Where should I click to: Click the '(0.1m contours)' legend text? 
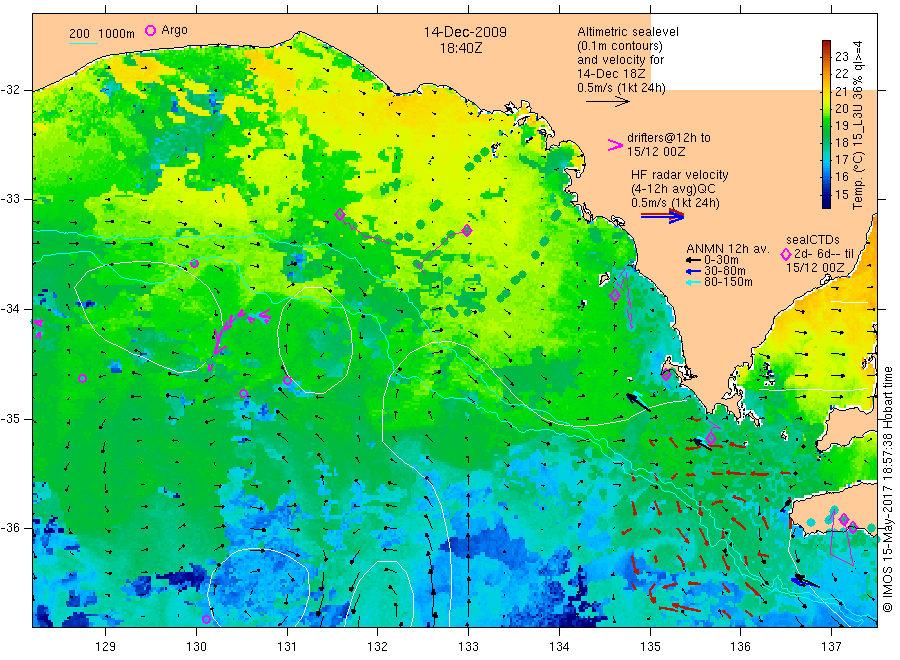point(620,46)
